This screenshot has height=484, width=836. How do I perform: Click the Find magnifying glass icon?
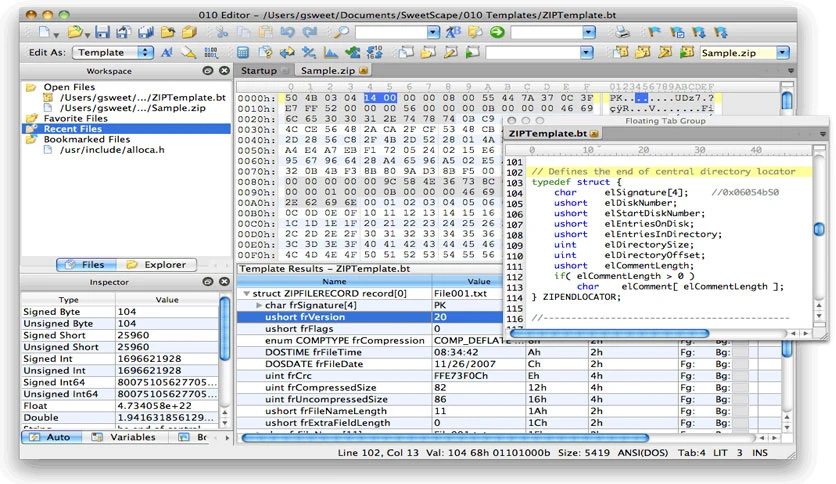point(341,33)
